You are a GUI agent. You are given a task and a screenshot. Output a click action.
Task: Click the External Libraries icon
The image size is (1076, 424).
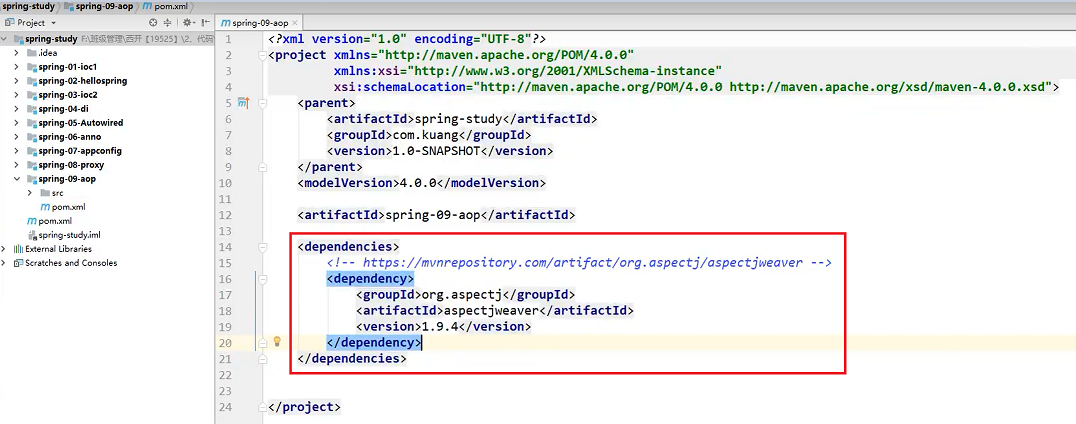pyautogui.click(x=19, y=249)
